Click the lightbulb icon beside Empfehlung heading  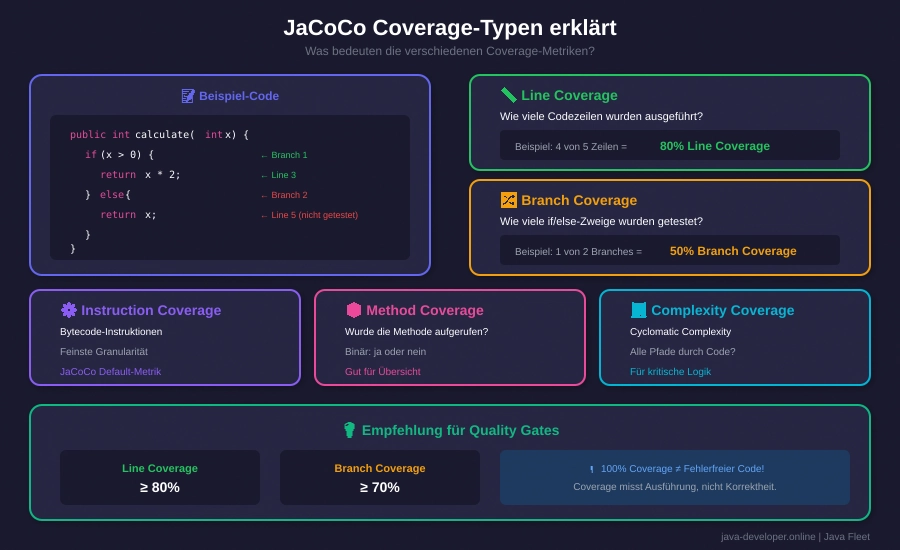pos(349,430)
